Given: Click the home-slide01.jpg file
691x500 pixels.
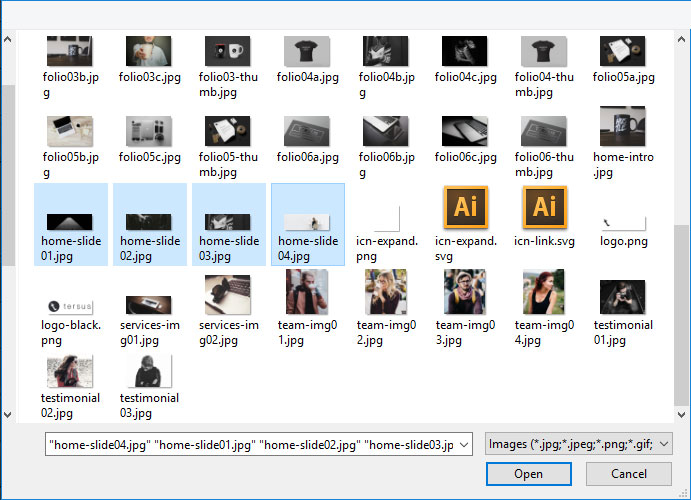Looking at the screenshot, I should [71, 225].
